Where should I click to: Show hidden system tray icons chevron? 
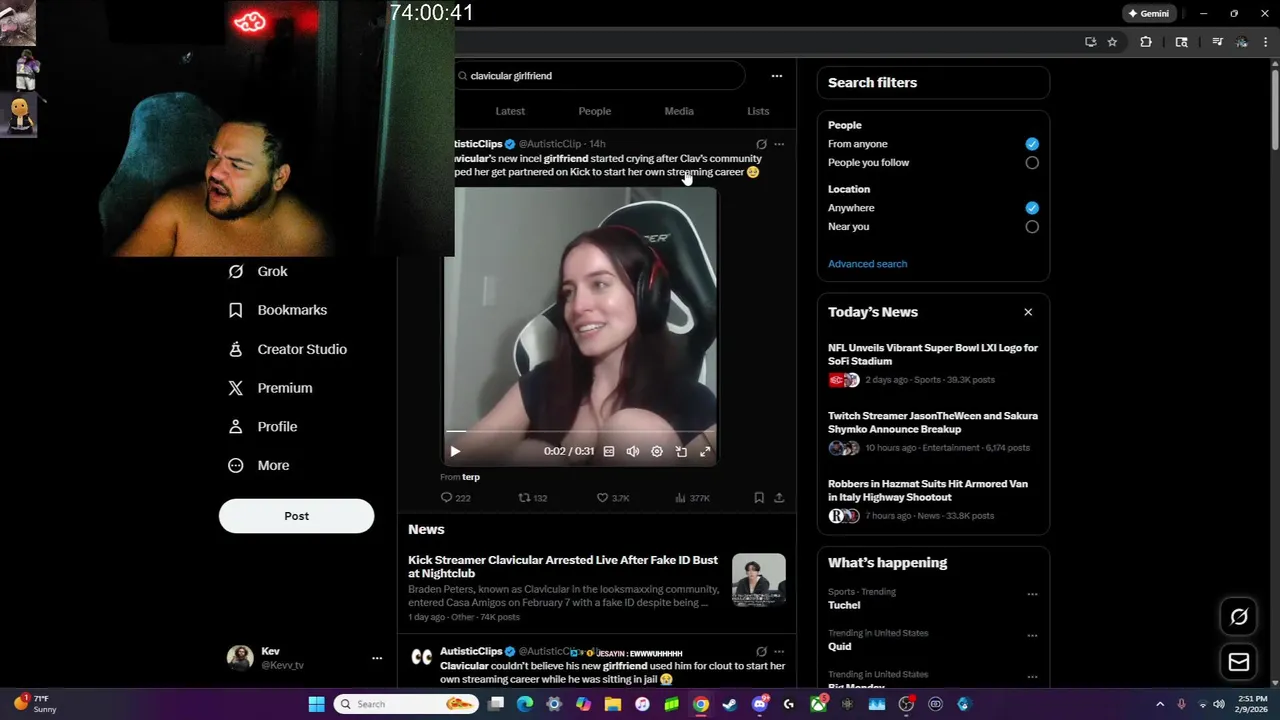(x=1160, y=704)
